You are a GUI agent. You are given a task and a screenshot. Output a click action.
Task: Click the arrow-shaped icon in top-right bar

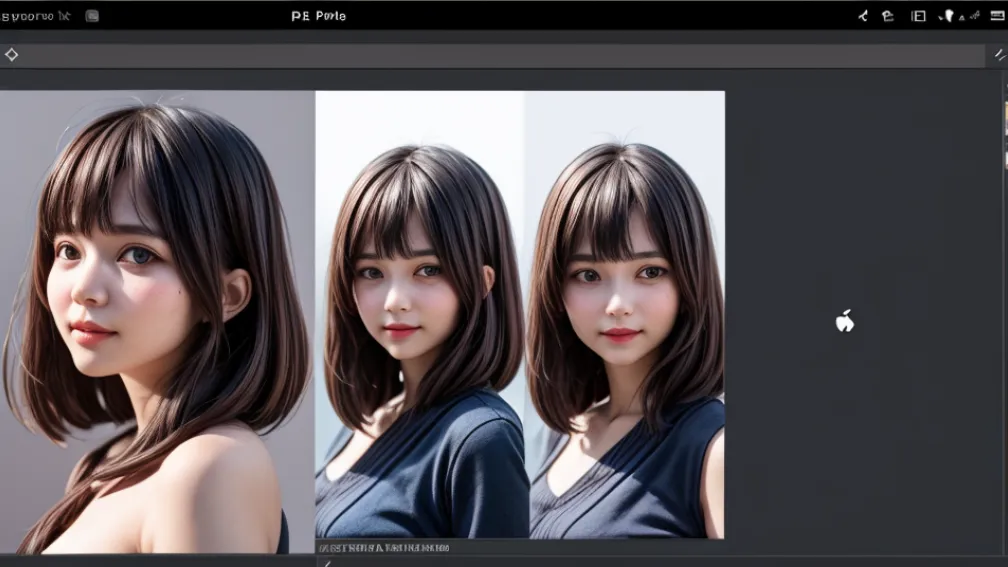pos(863,16)
